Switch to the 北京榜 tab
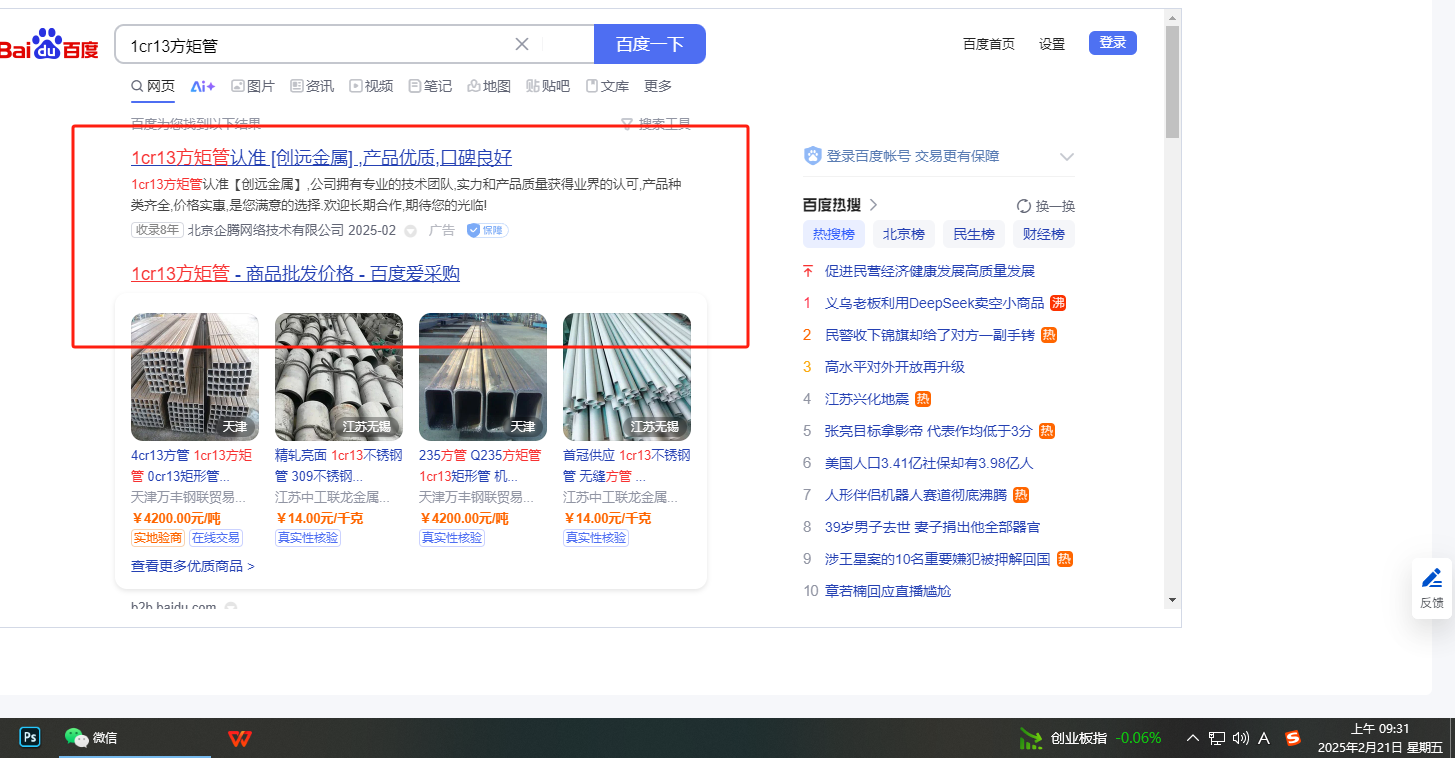 [904, 235]
